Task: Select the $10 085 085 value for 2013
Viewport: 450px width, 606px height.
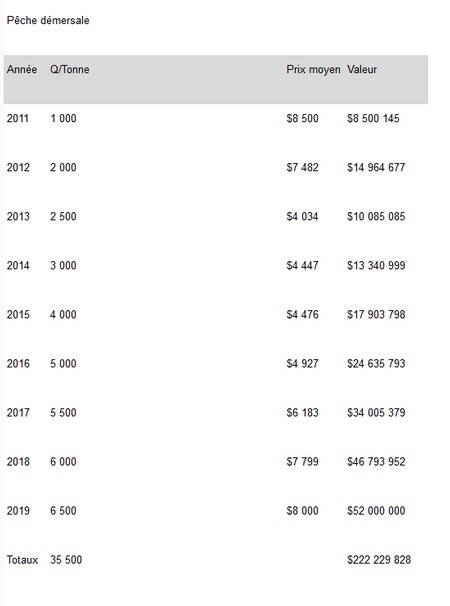Action: (376, 216)
